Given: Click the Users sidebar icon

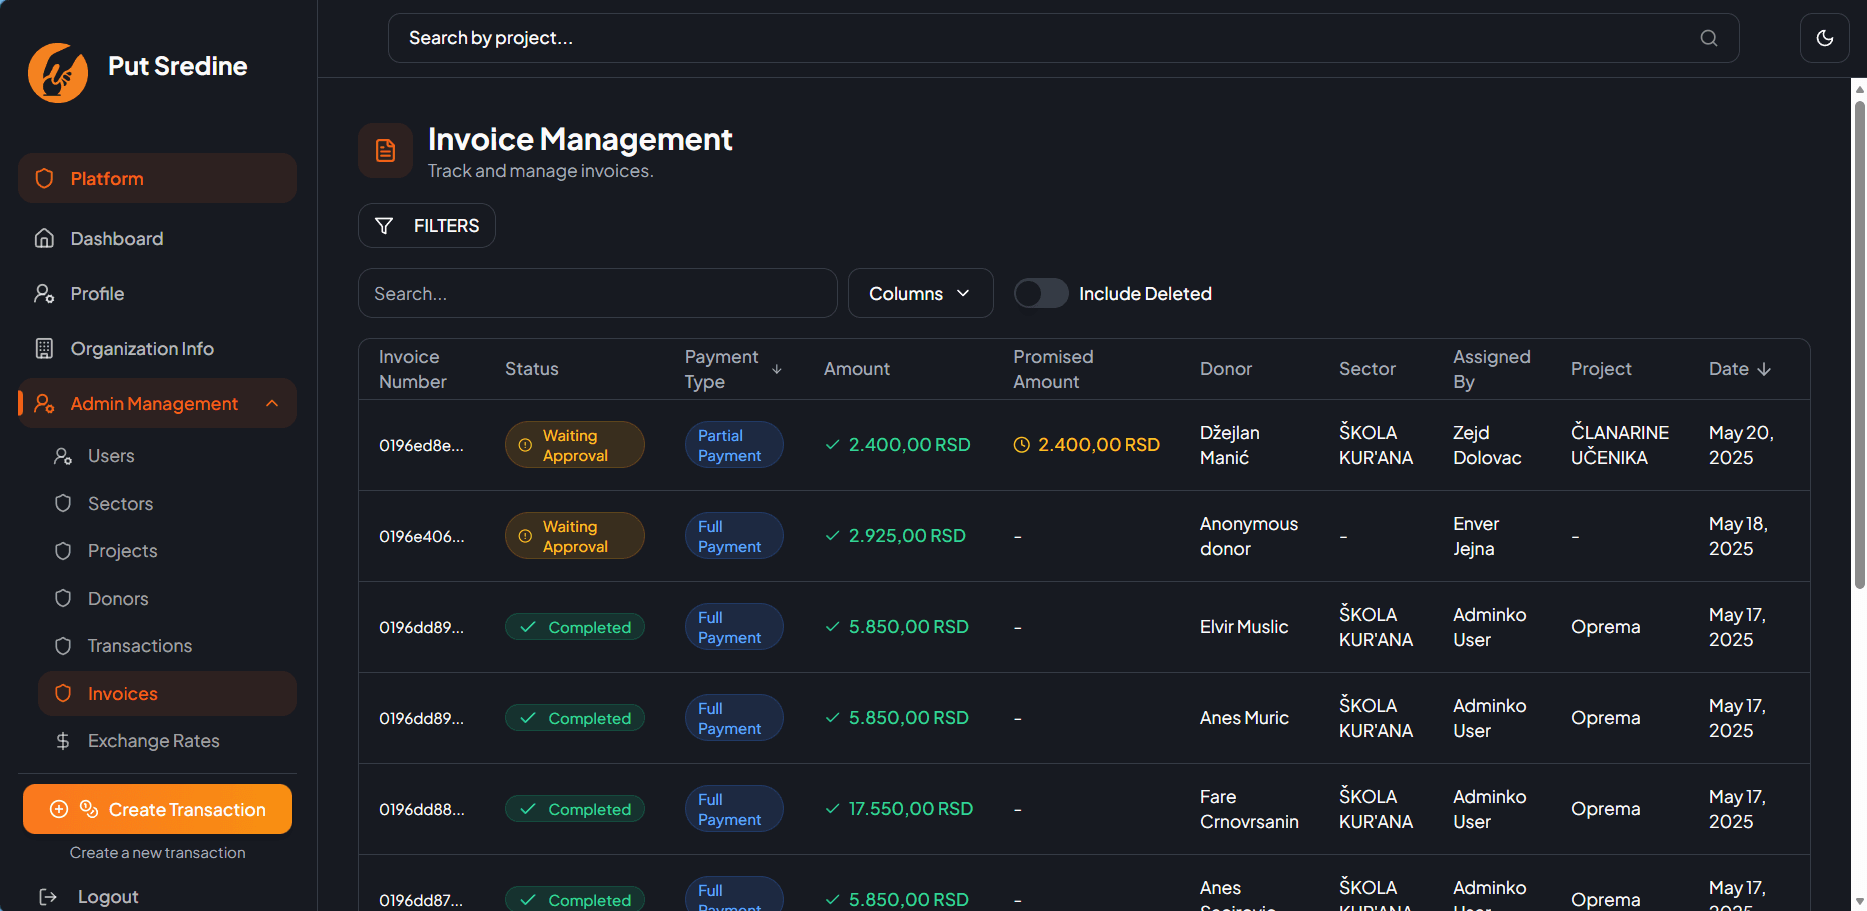Looking at the screenshot, I should 63,456.
